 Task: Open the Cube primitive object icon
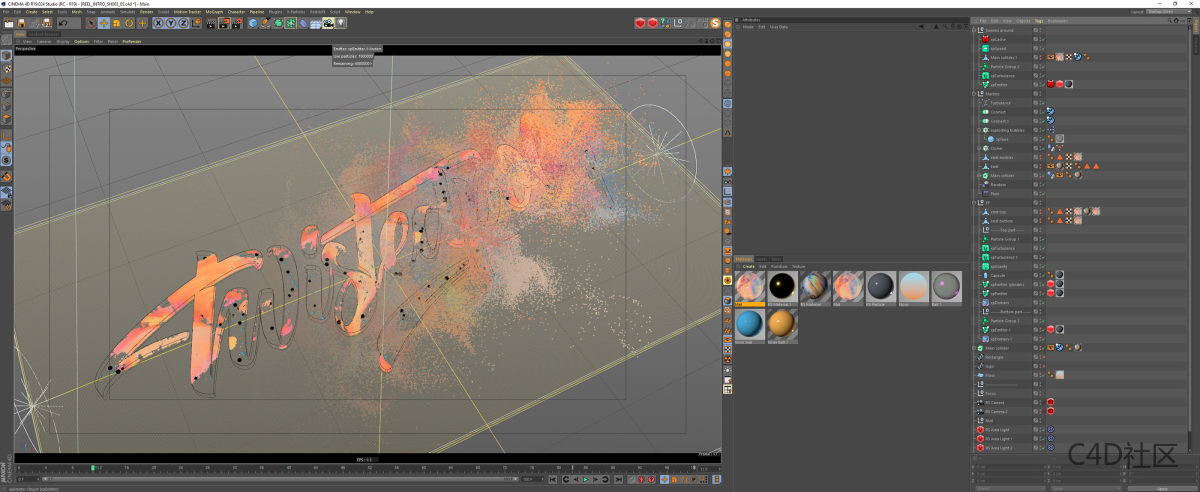click(253, 23)
